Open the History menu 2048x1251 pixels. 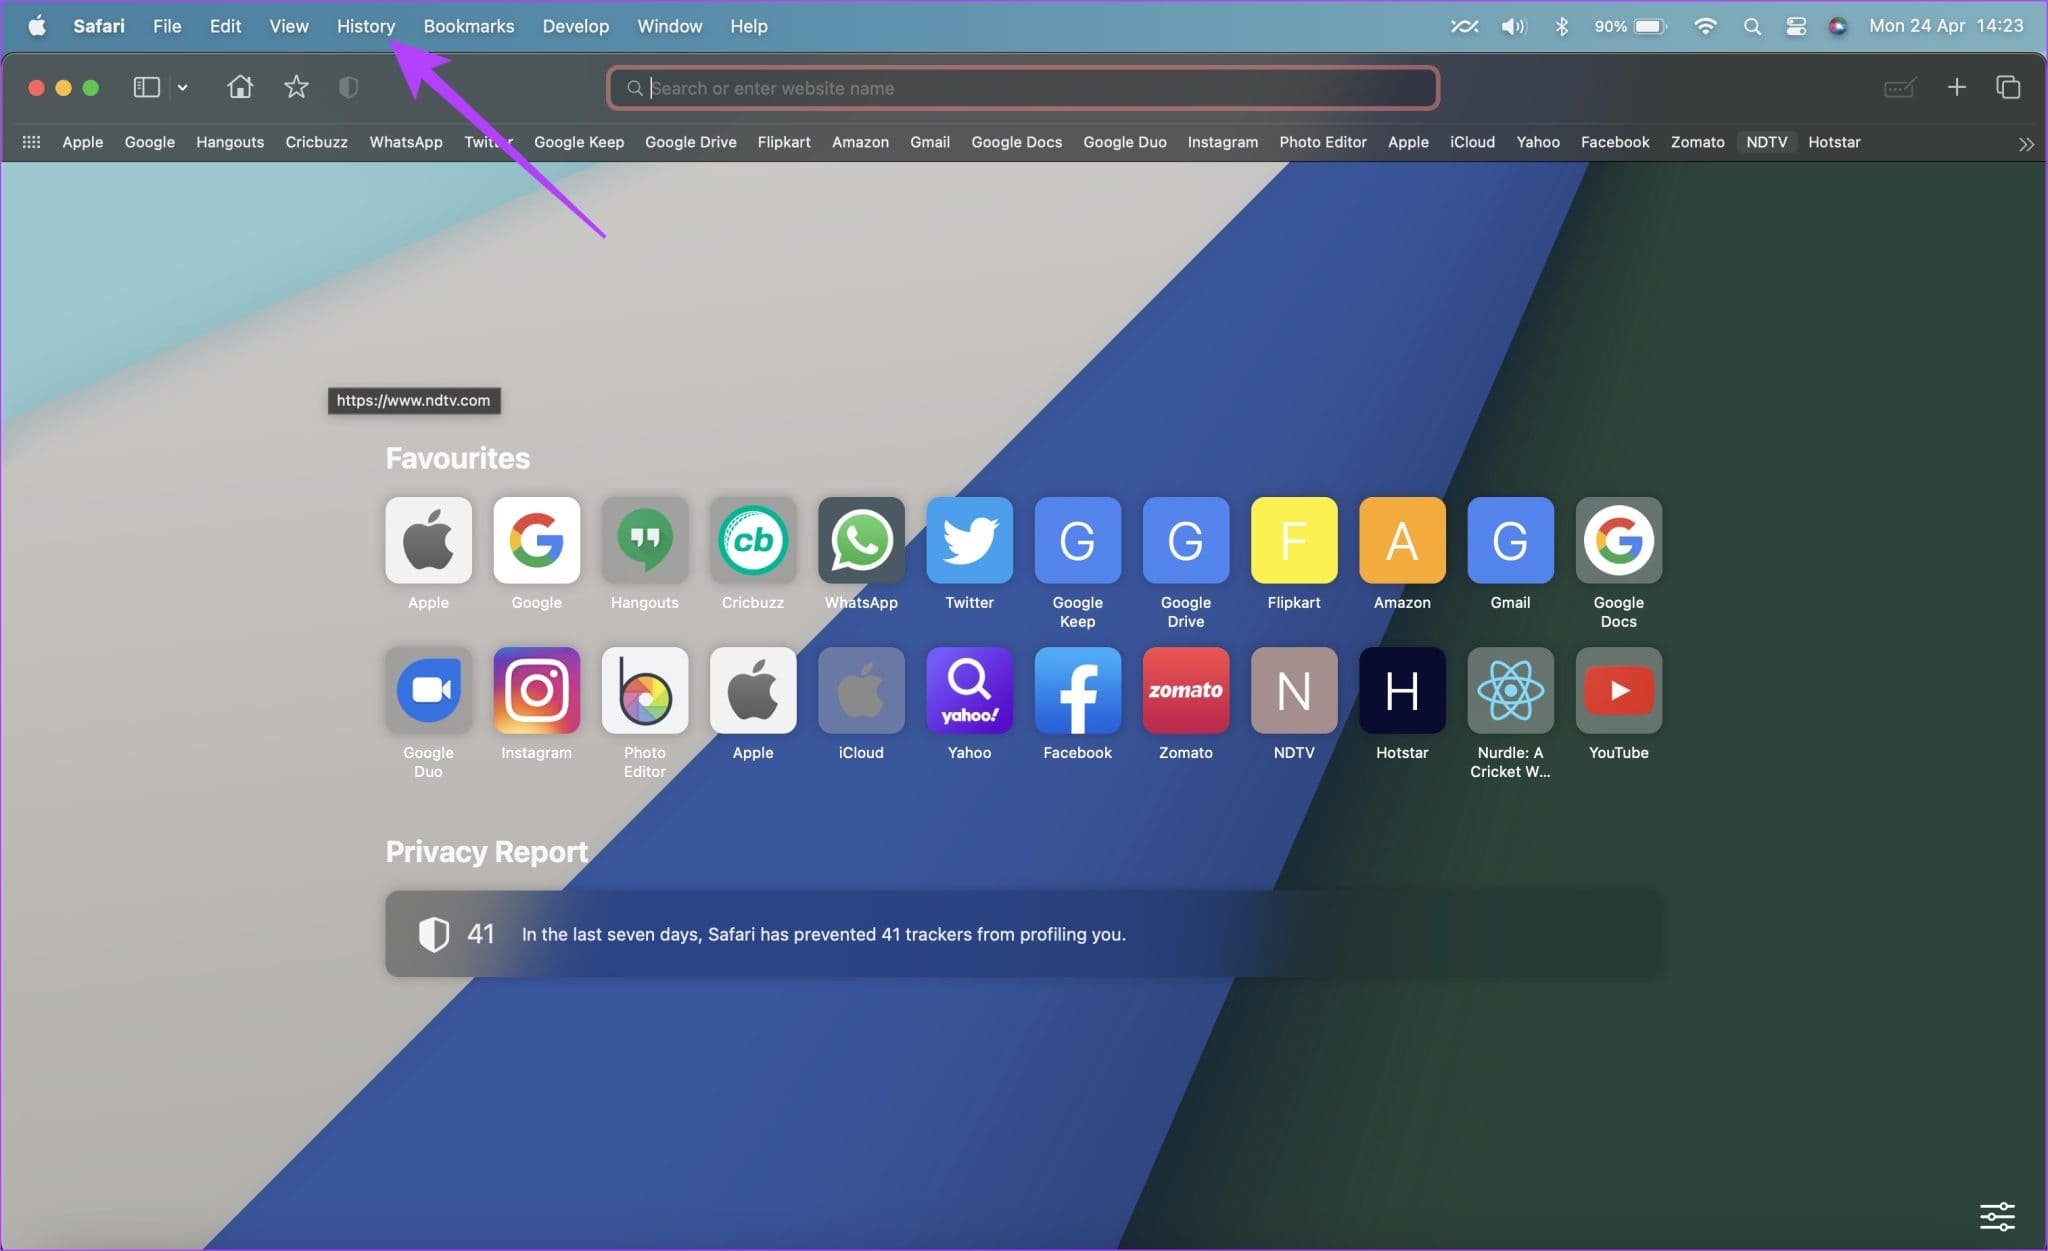(x=366, y=26)
